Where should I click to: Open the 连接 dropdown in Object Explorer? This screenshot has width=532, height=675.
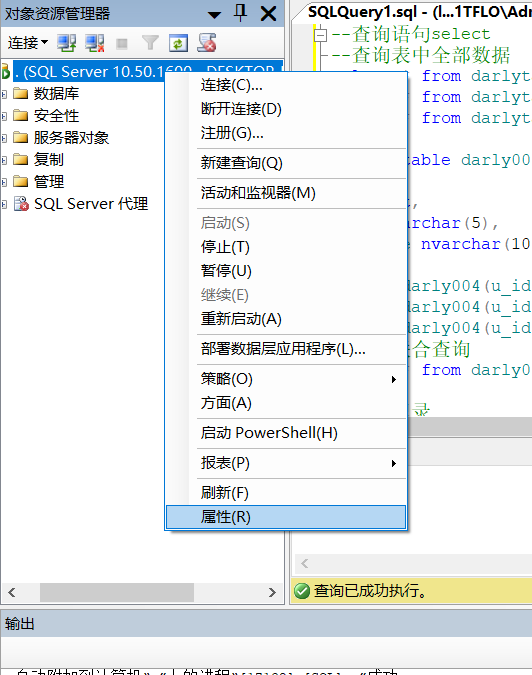coord(28,43)
